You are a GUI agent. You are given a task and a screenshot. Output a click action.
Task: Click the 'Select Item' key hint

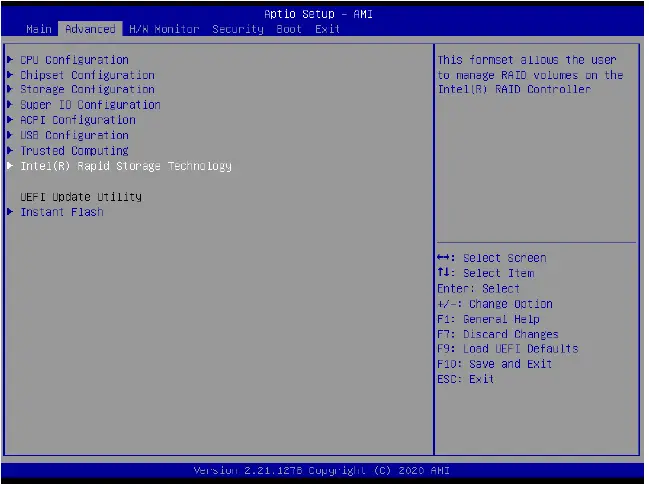[486, 273]
